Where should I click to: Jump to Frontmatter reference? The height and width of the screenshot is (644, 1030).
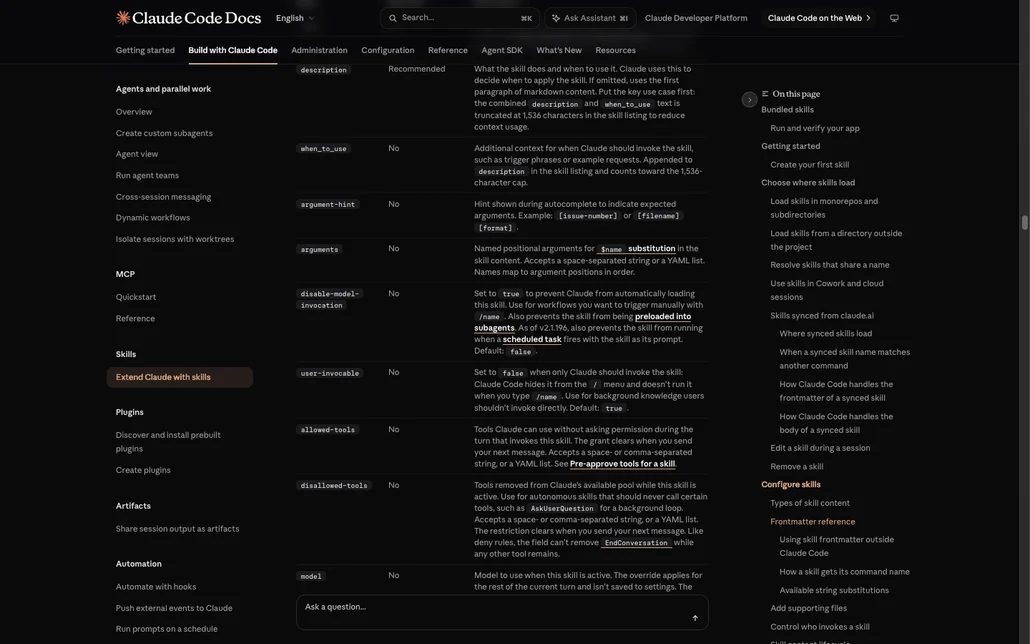click(813, 522)
